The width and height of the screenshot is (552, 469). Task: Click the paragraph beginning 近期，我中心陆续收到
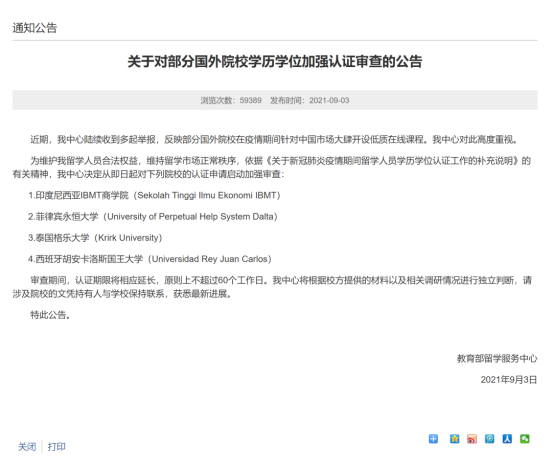(x=275, y=140)
